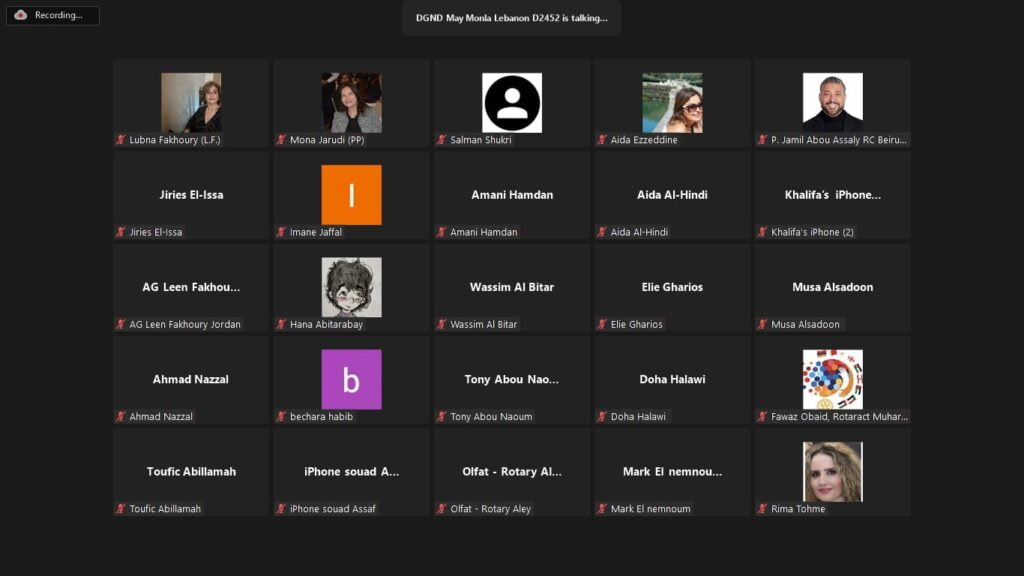Viewport: 1024px width, 576px height.
Task: Click the 'Lubna Fakhoury (L.F.)' name label
Action: 174,140
